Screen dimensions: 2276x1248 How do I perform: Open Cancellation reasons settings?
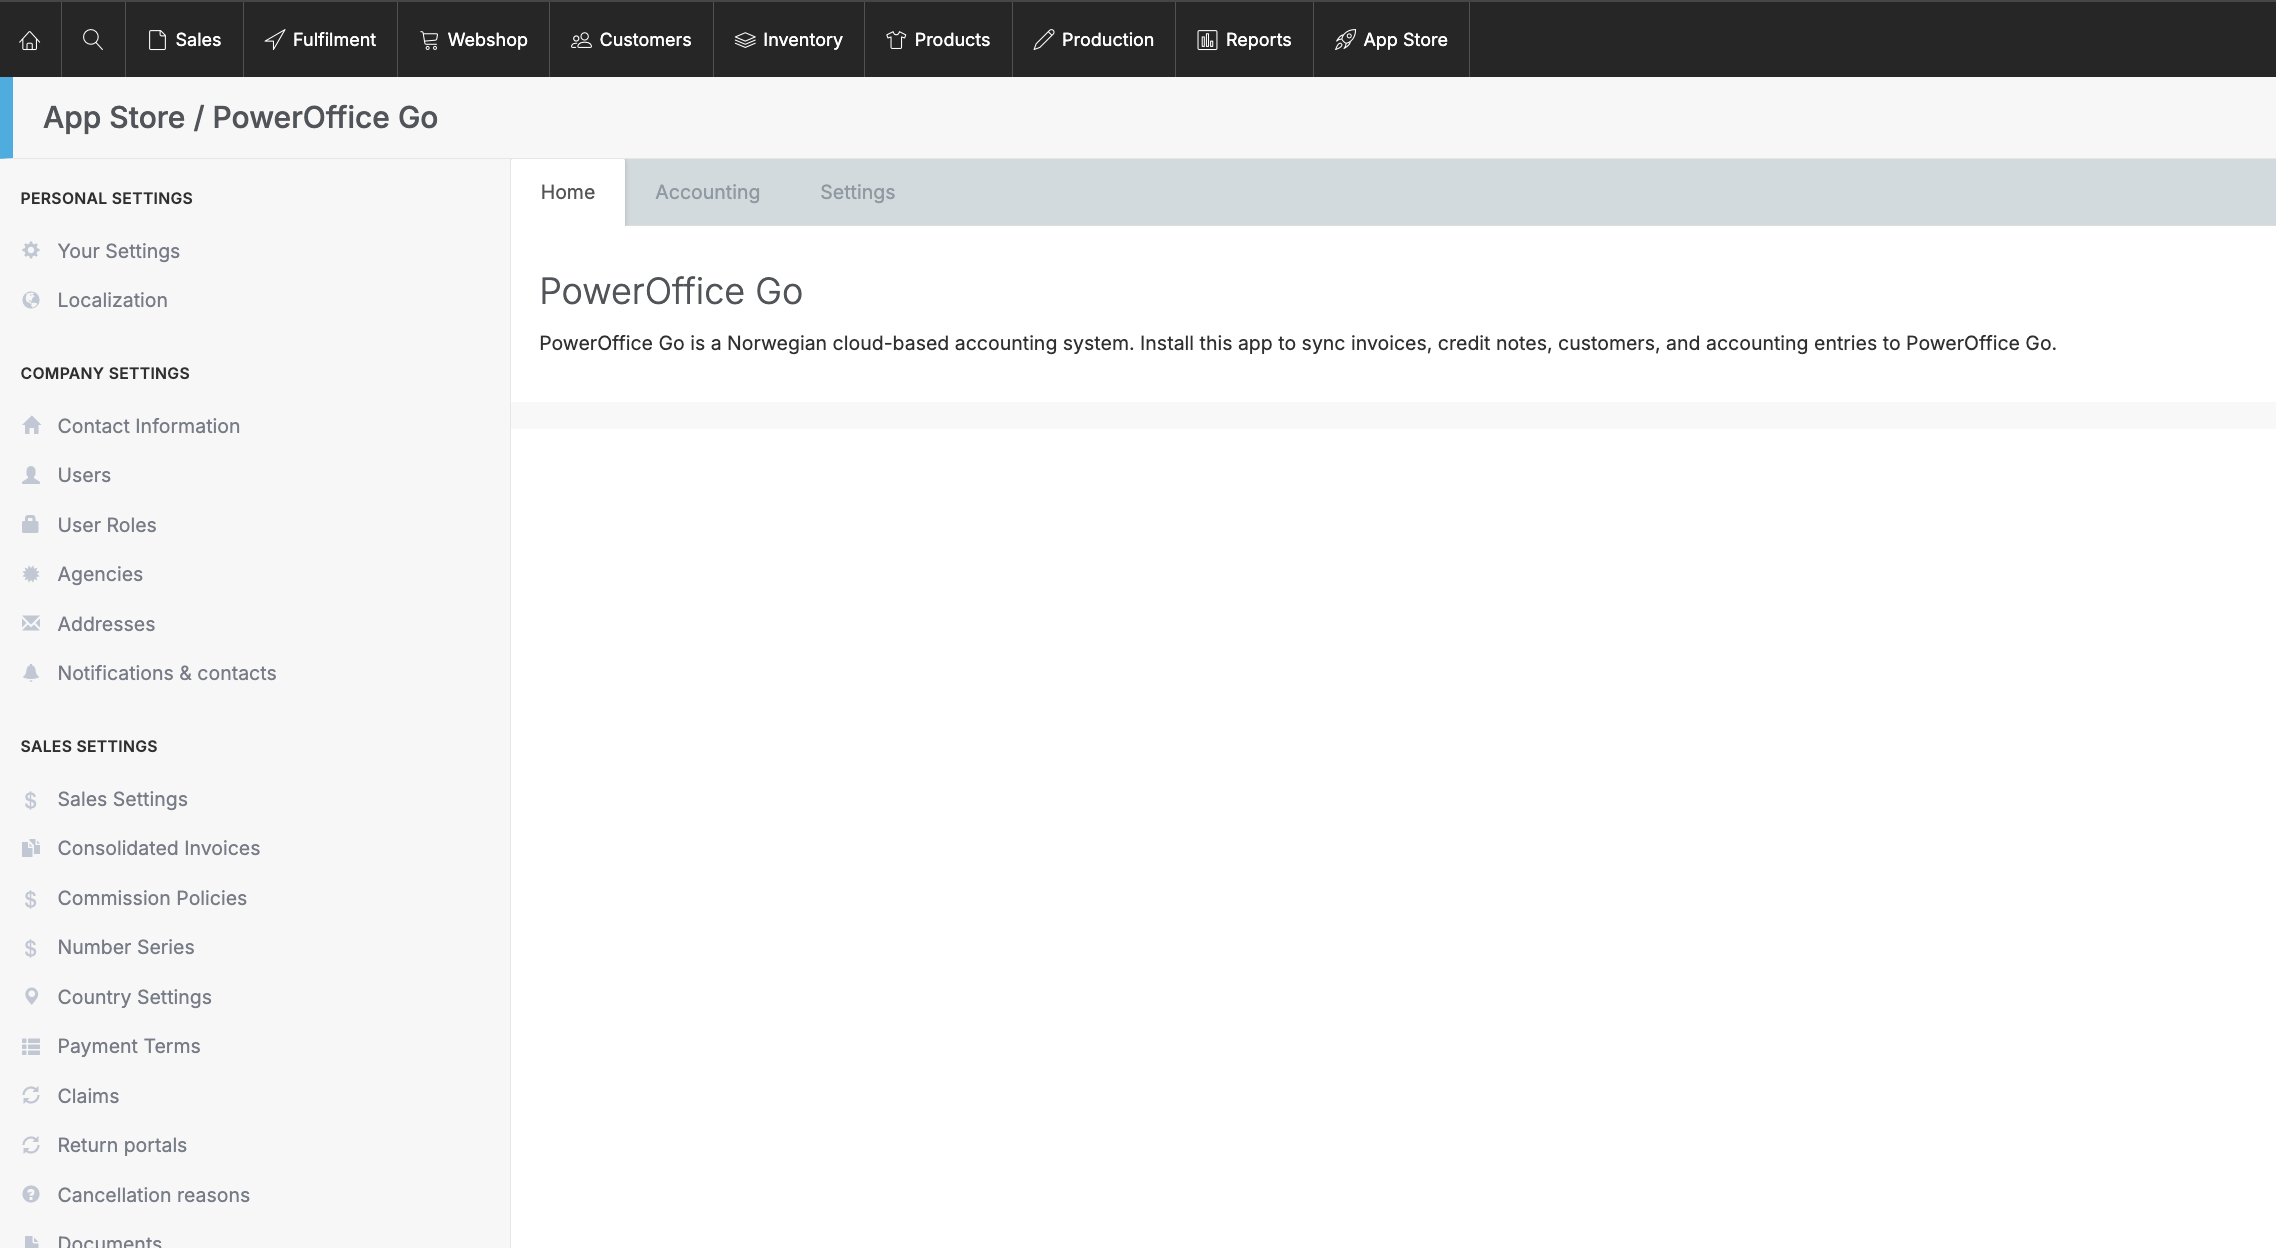click(x=154, y=1195)
